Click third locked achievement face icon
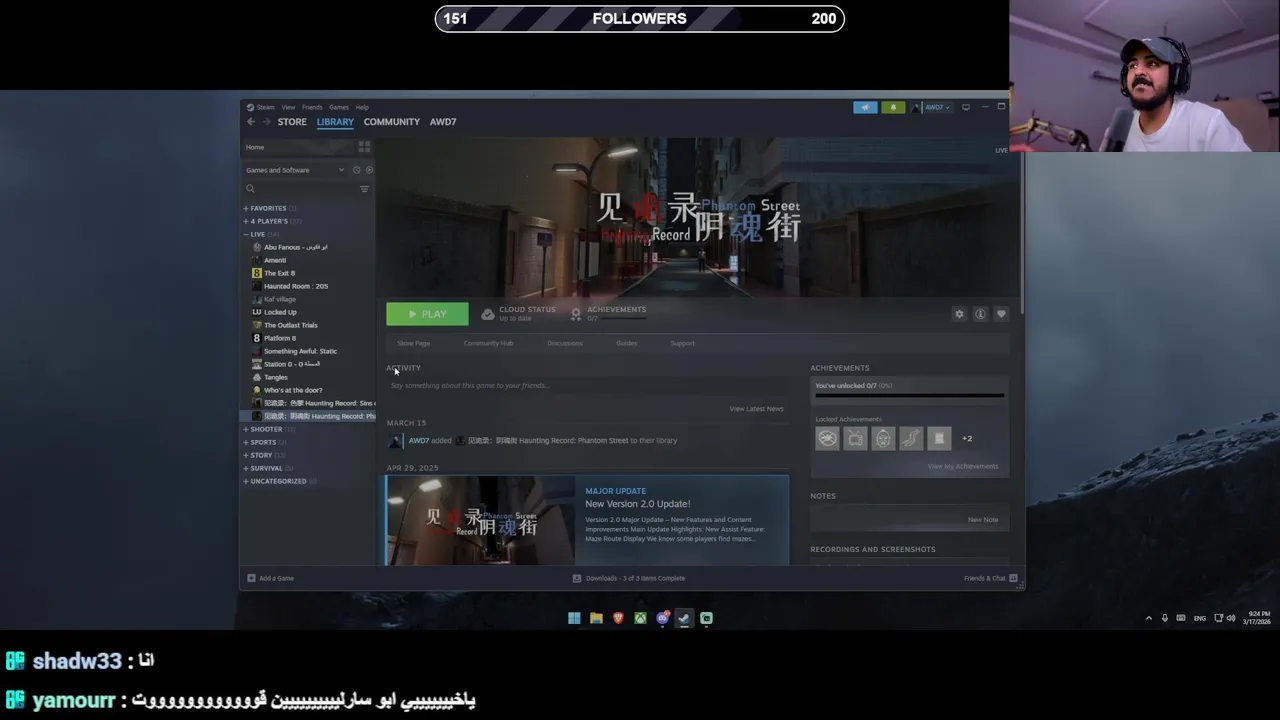This screenshot has height=720, width=1280. (x=883, y=438)
